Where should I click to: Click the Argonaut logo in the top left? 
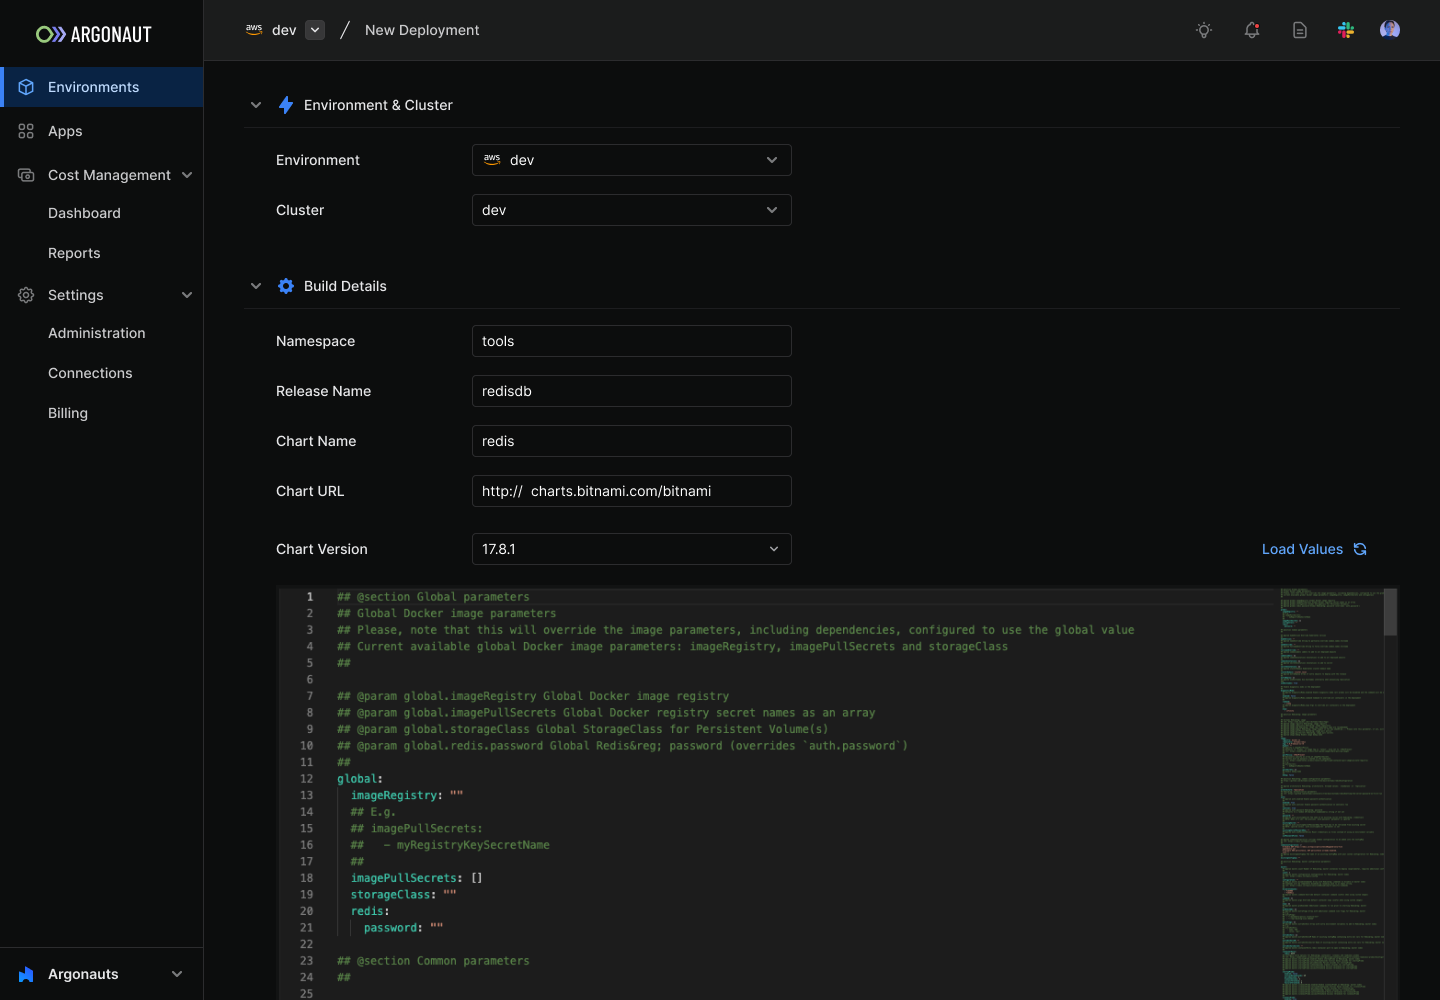(x=93, y=33)
